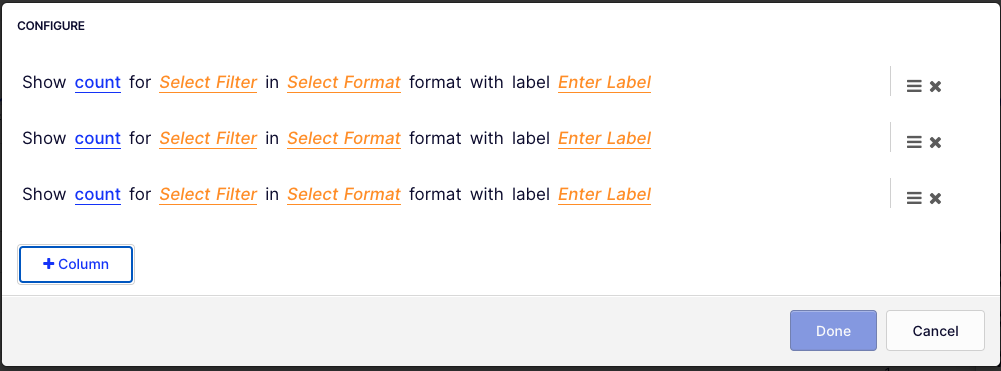Remove the first column row with X
The height and width of the screenshot is (371, 1001).
[x=935, y=87]
